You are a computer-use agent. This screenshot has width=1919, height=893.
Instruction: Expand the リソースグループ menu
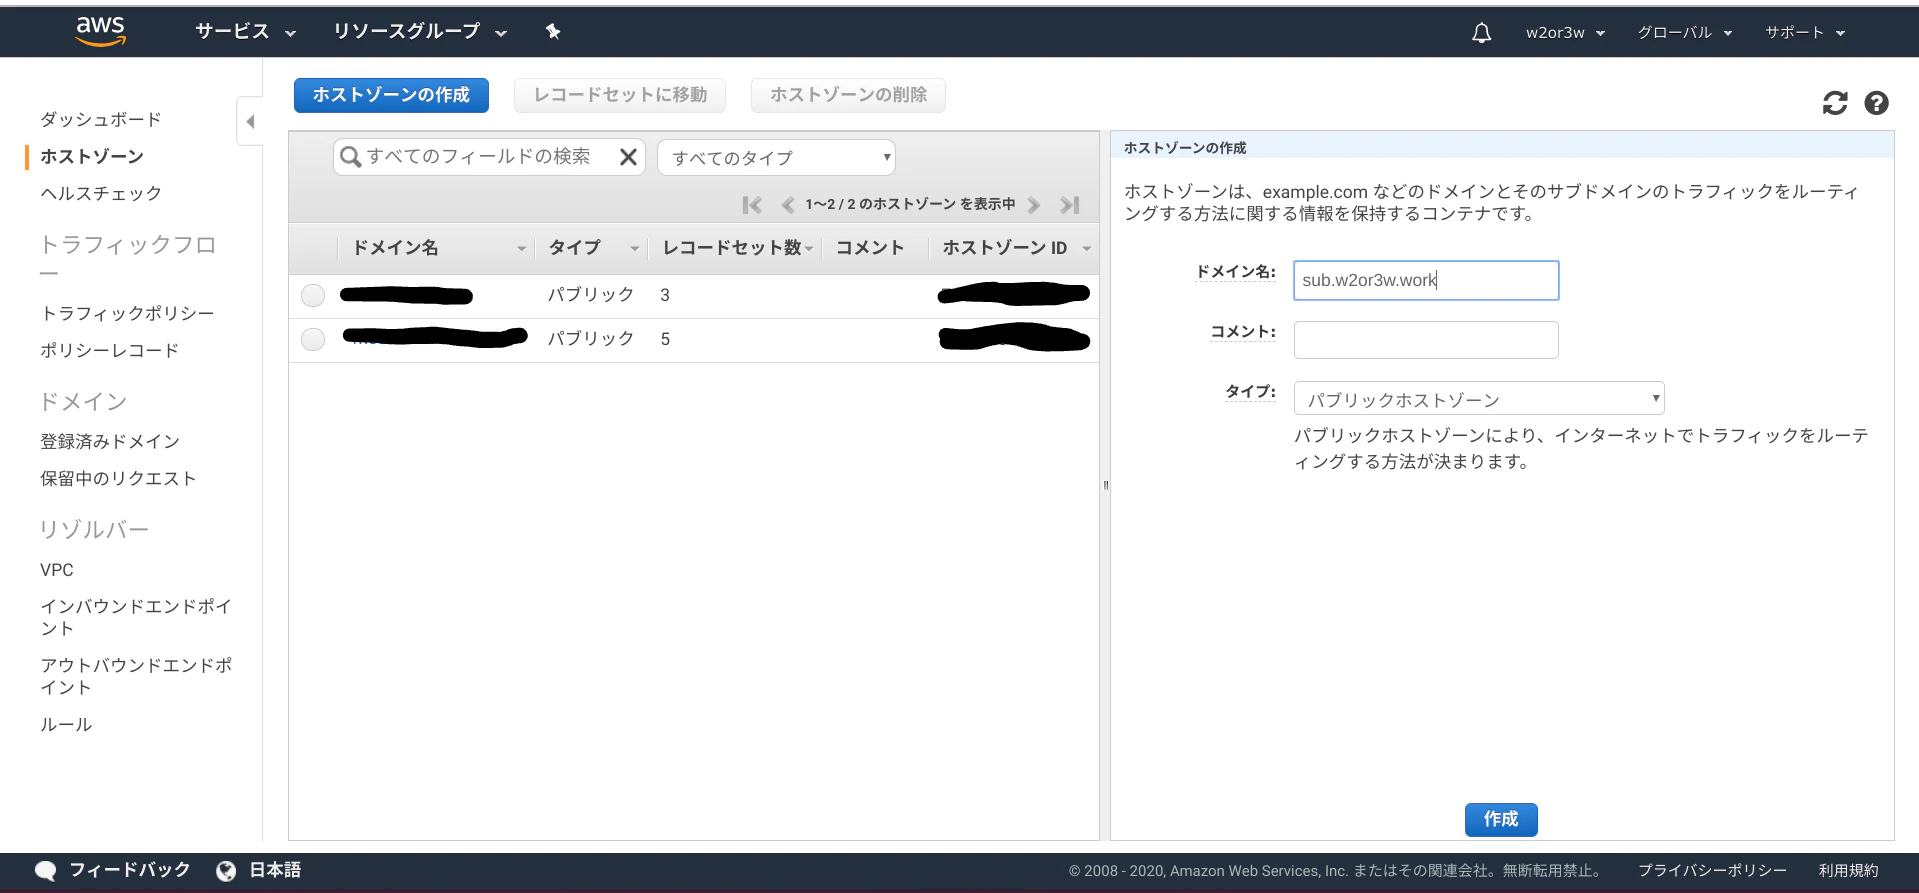(420, 32)
